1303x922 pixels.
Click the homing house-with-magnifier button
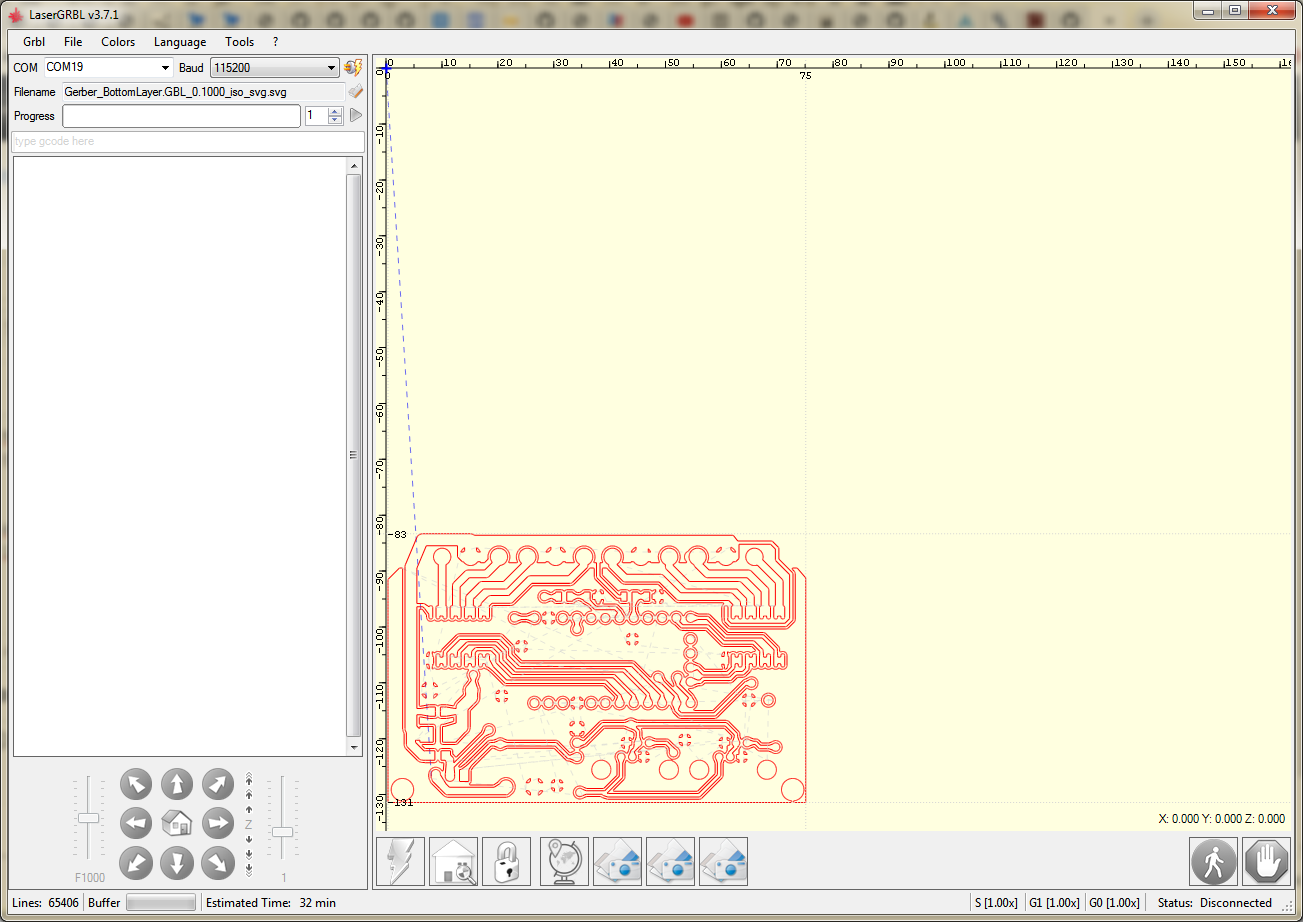pyautogui.click(x=454, y=861)
